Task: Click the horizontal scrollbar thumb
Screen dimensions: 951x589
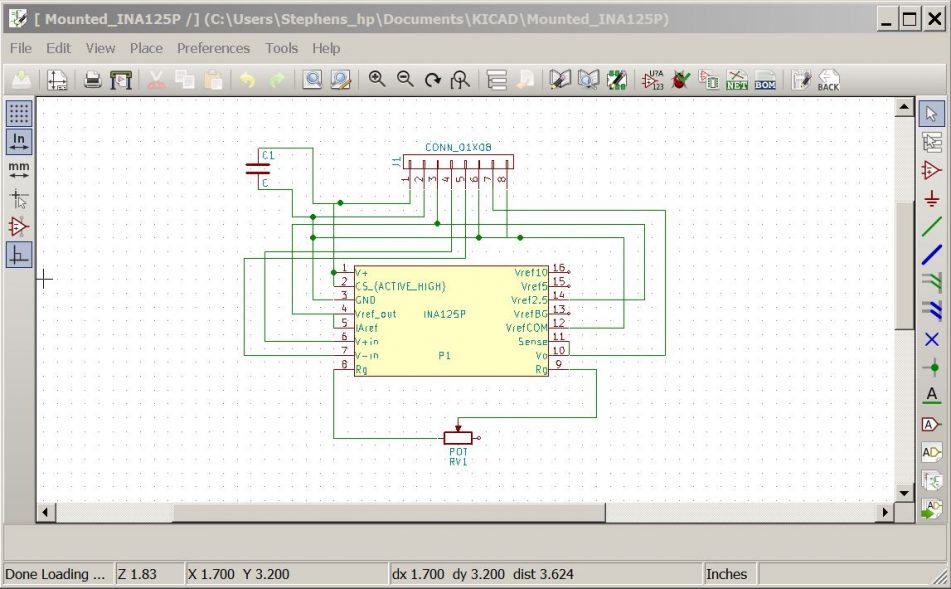Action: (x=389, y=512)
